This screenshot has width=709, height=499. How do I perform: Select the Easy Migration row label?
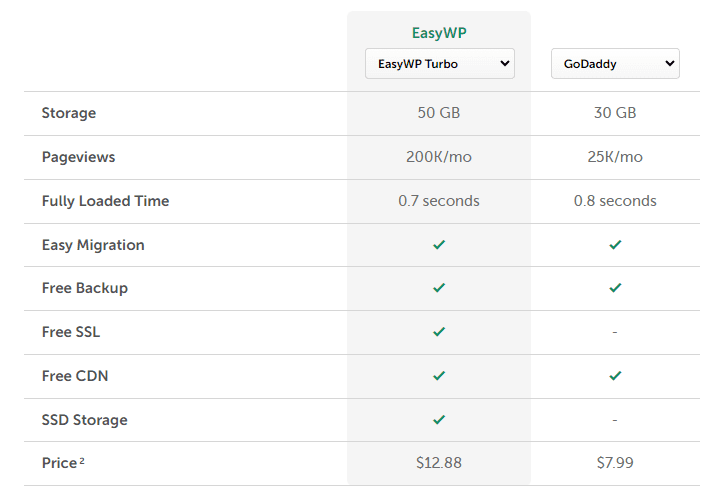93,245
